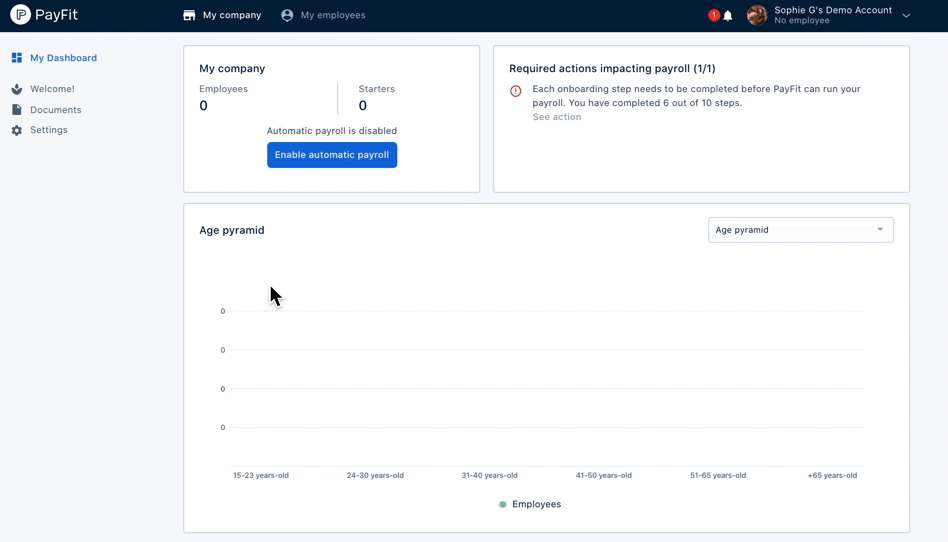Image resolution: width=948 pixels, height=542 pixels.
Task: Click the 15-23 years-old axis label
Action: [261, 475]
